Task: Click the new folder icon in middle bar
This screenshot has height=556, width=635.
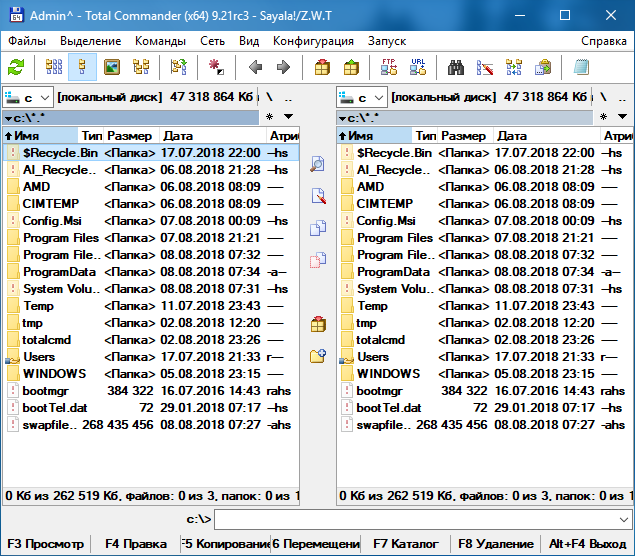Action: coord(318,355)
